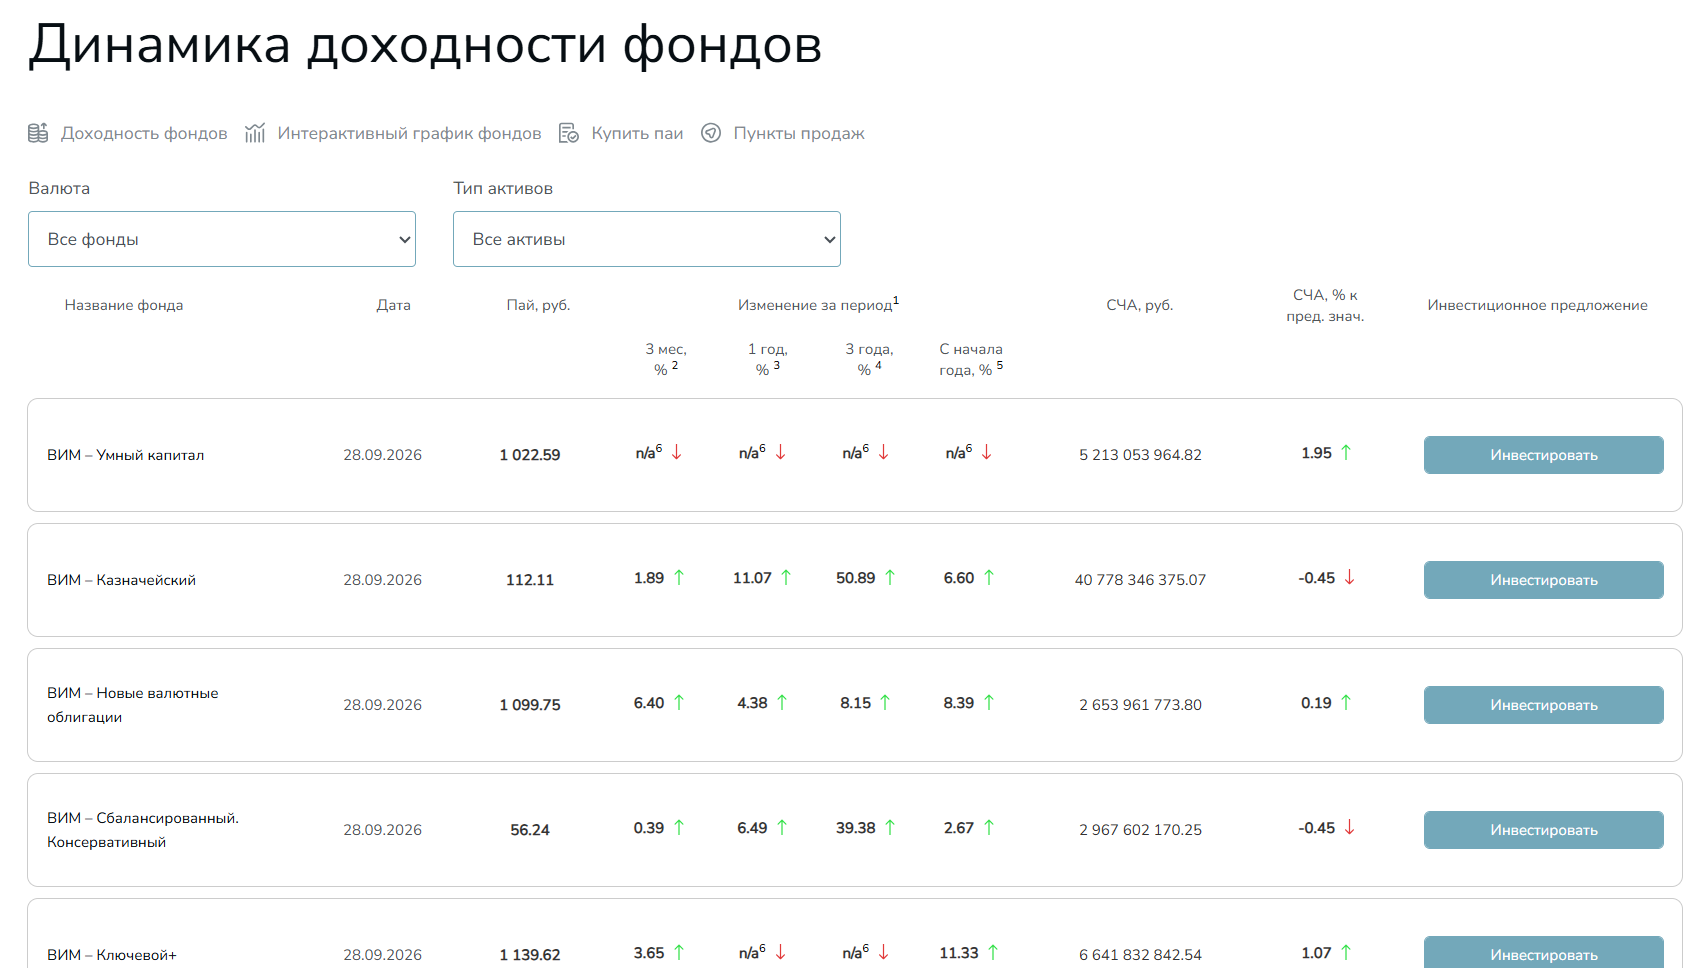
Task: Click the 3 мес, % column header
Action: [666, 359]
